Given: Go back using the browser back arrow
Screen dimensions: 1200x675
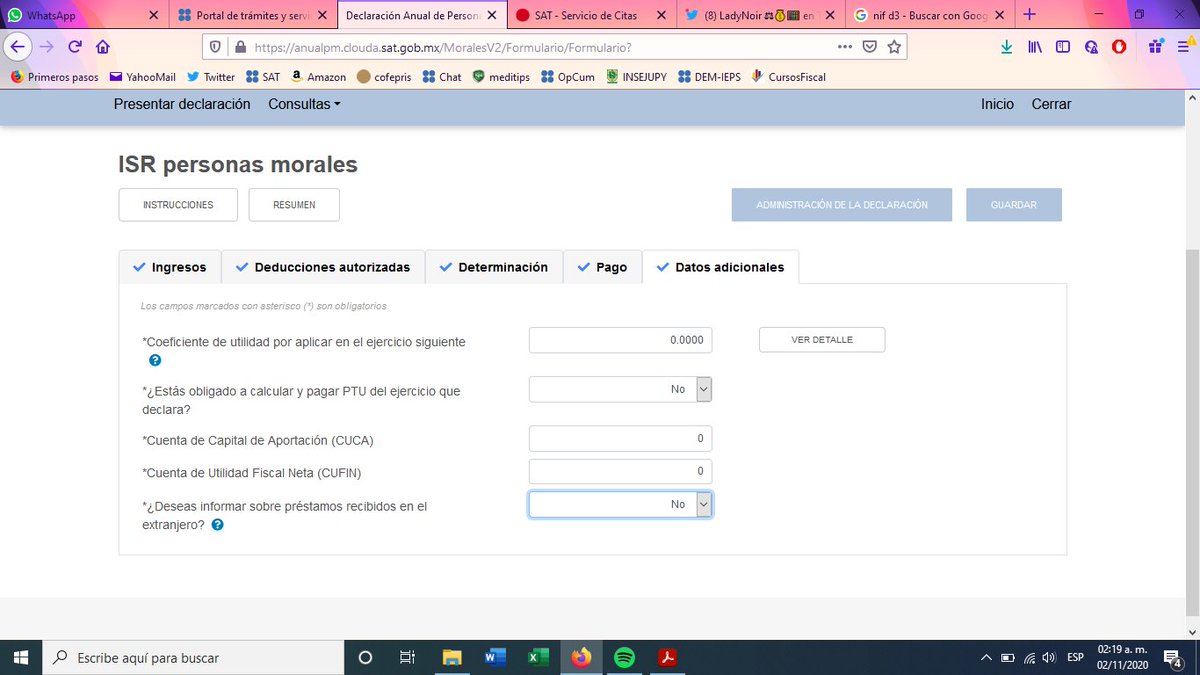Looking at the screenshot, I should point(17,47).
